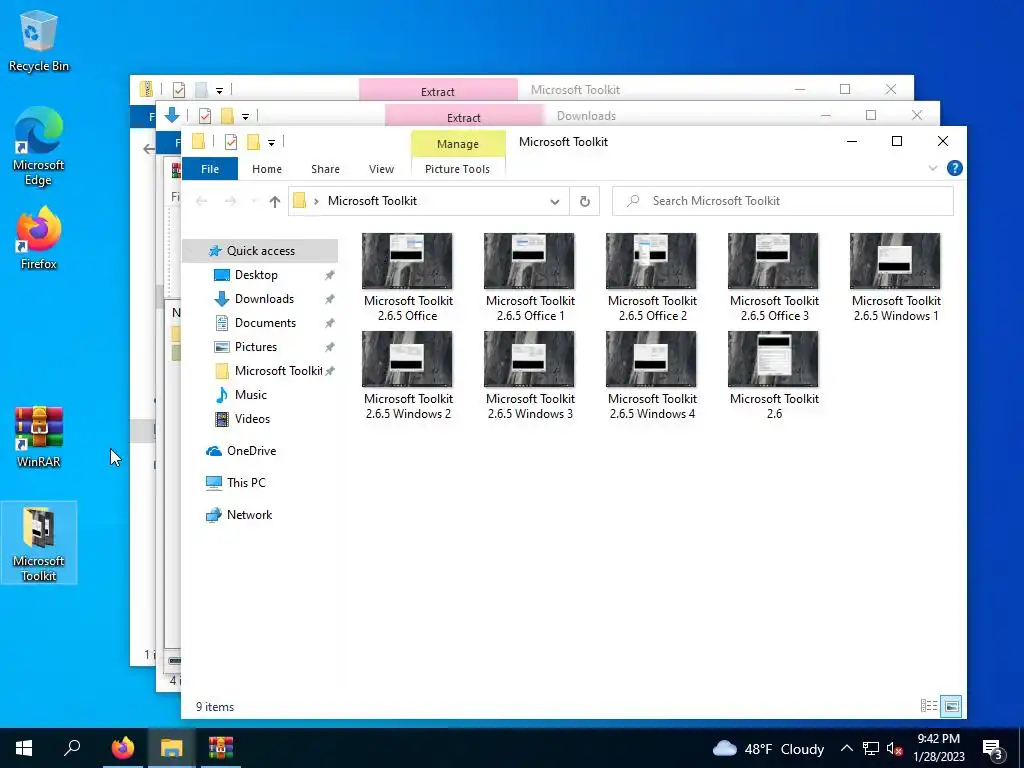The width and height of the screenshot is (1024, 768).
Task: Select the Microsoft Toolkit 2.6.5 Office 1 thumbnail
Action: point(529,261)
